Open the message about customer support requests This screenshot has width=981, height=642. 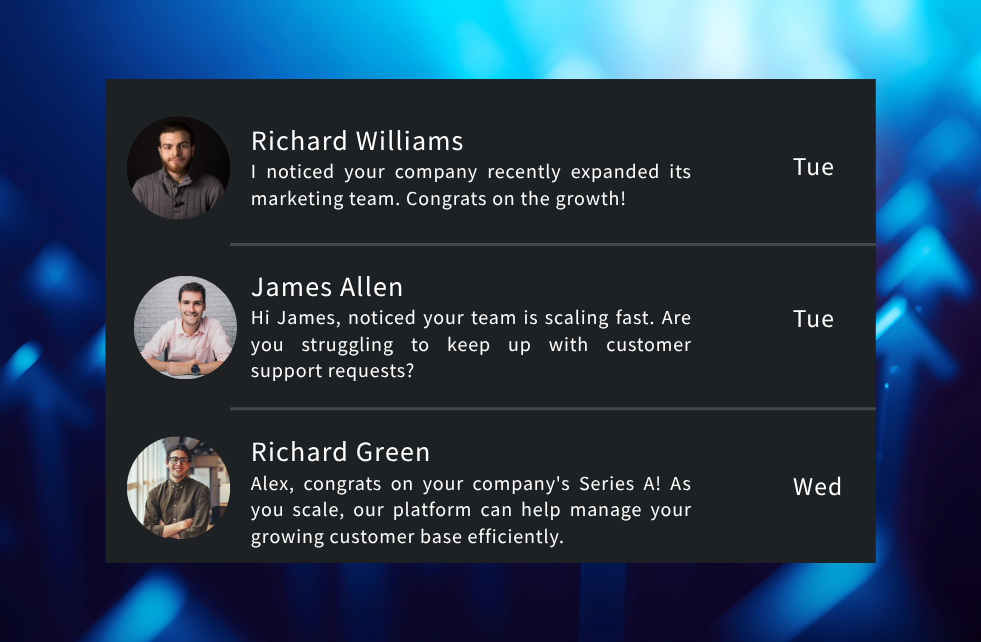tap(470, 344)
